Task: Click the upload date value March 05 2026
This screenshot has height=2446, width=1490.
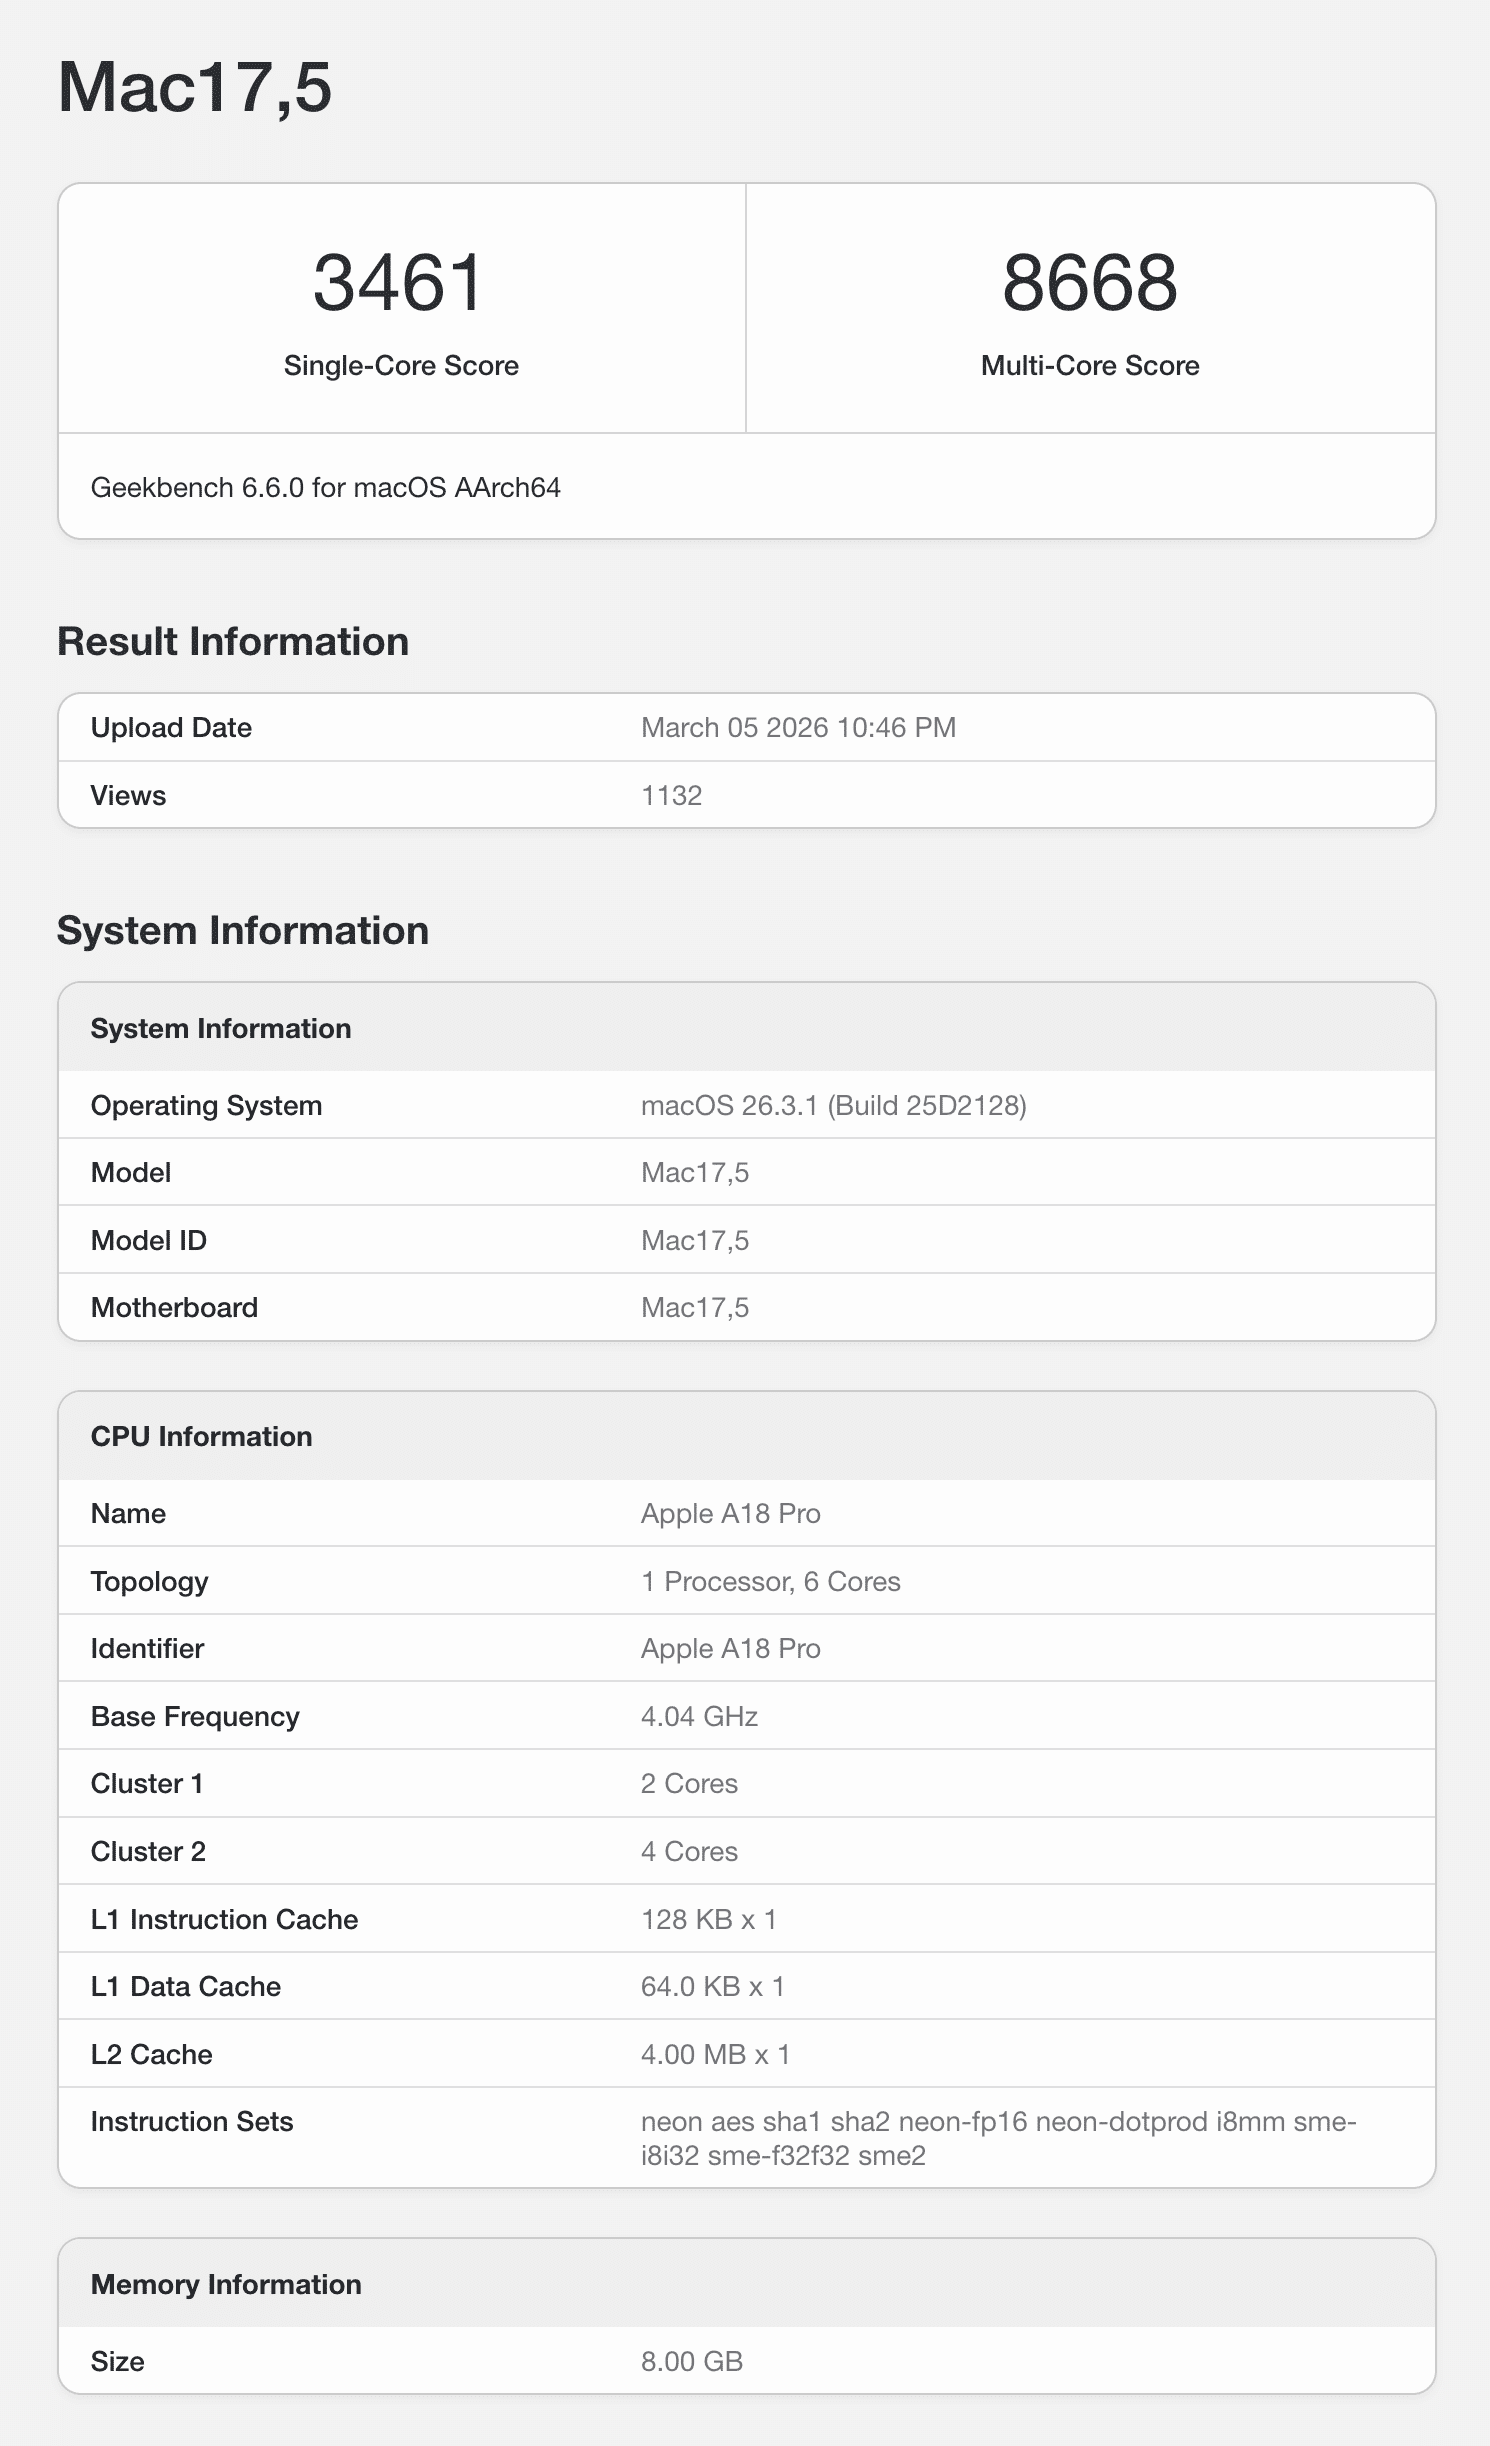Action: (798, 728)
